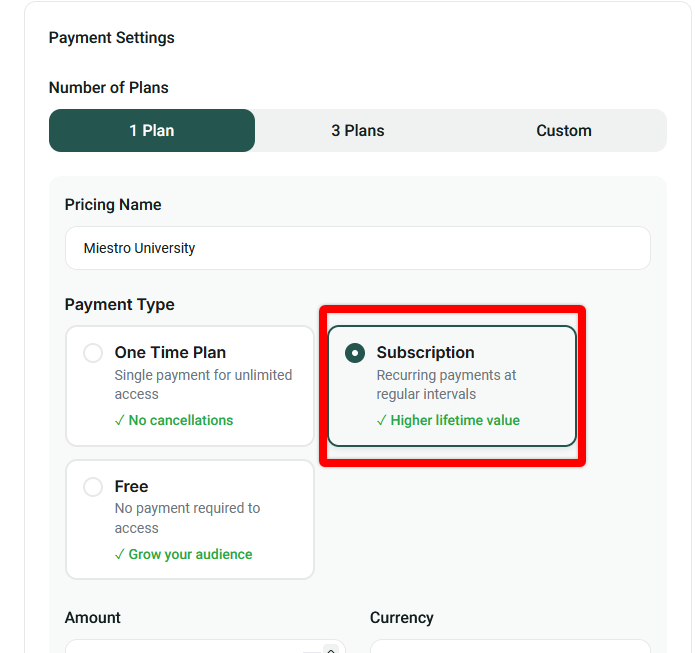Click the 'Single payment for unlimited access' text

coord(203,384)
